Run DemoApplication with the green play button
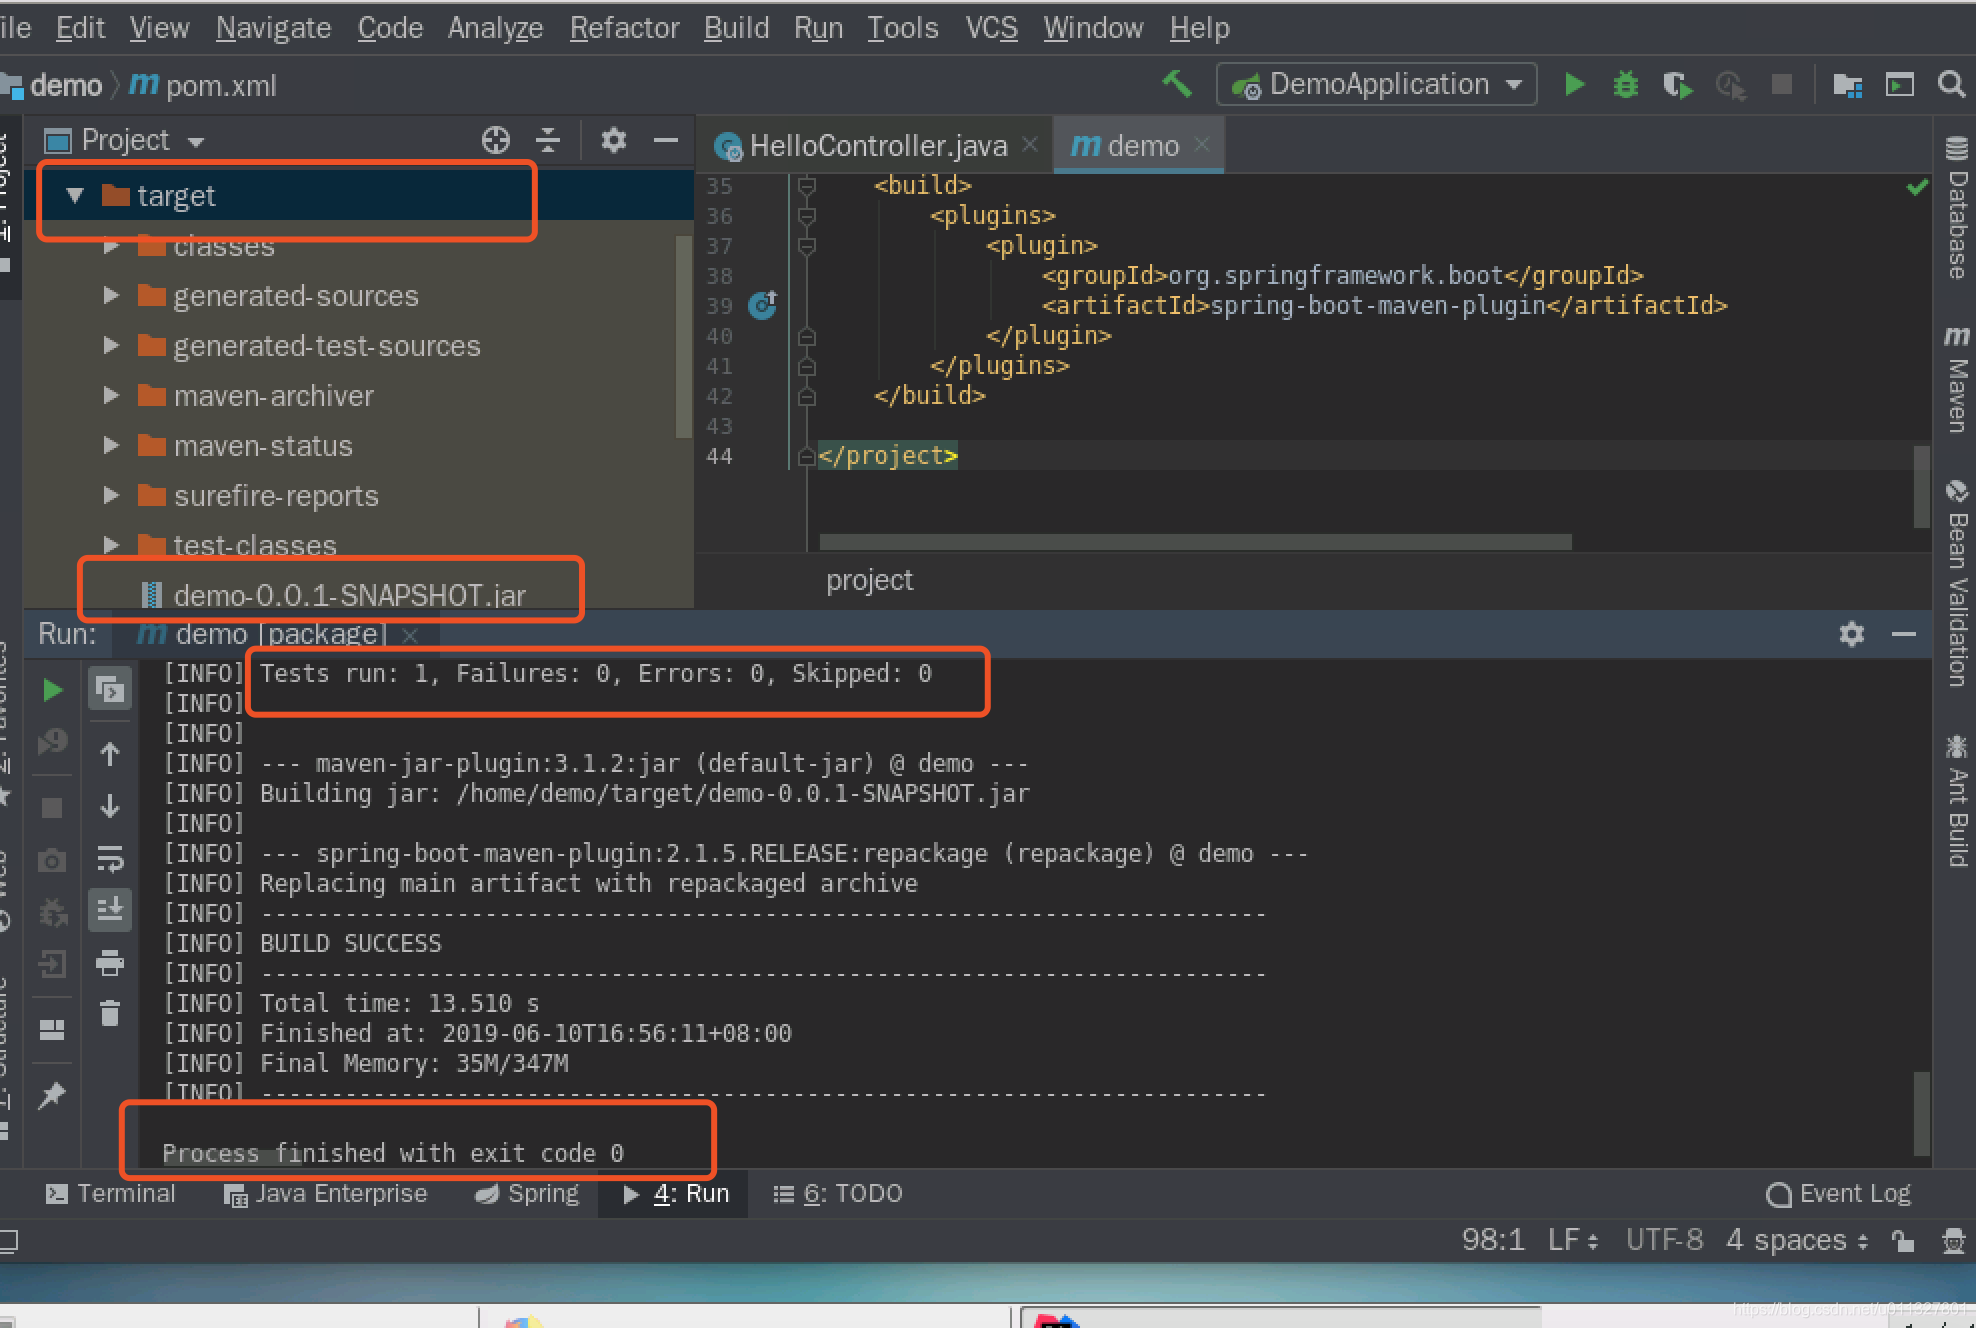 tap(1574, 85)
